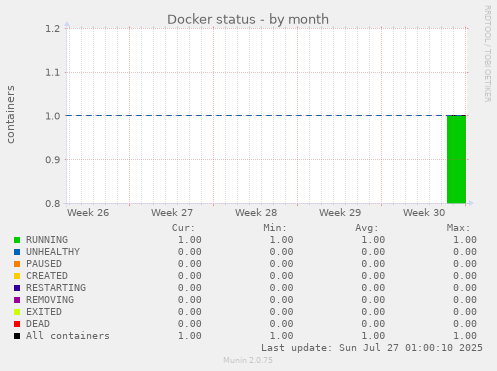Click the 0.8 y-axis value

point(53,203)
